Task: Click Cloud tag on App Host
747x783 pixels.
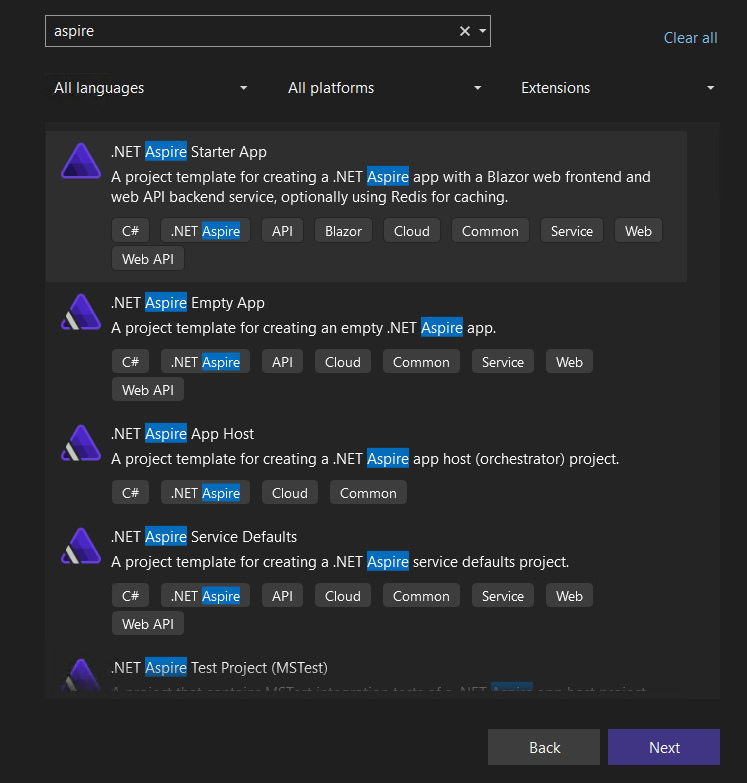Action: click(290, 492)
